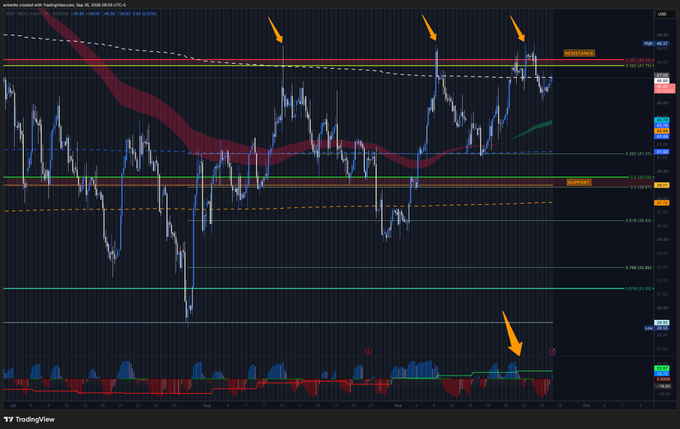The width and height of the screenshot is (680, 429).
Task: Click the Jul label on time axis
Action: click(13, 406)
